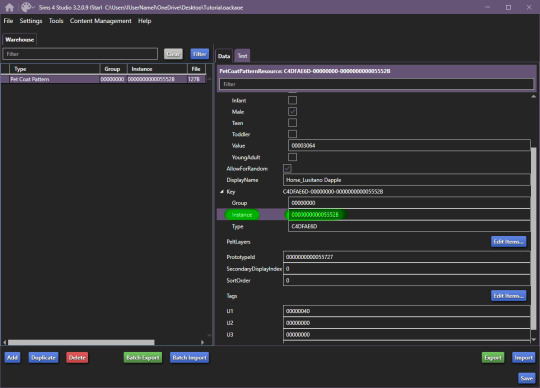Edit the Value field 00003064

coord(409,145)
